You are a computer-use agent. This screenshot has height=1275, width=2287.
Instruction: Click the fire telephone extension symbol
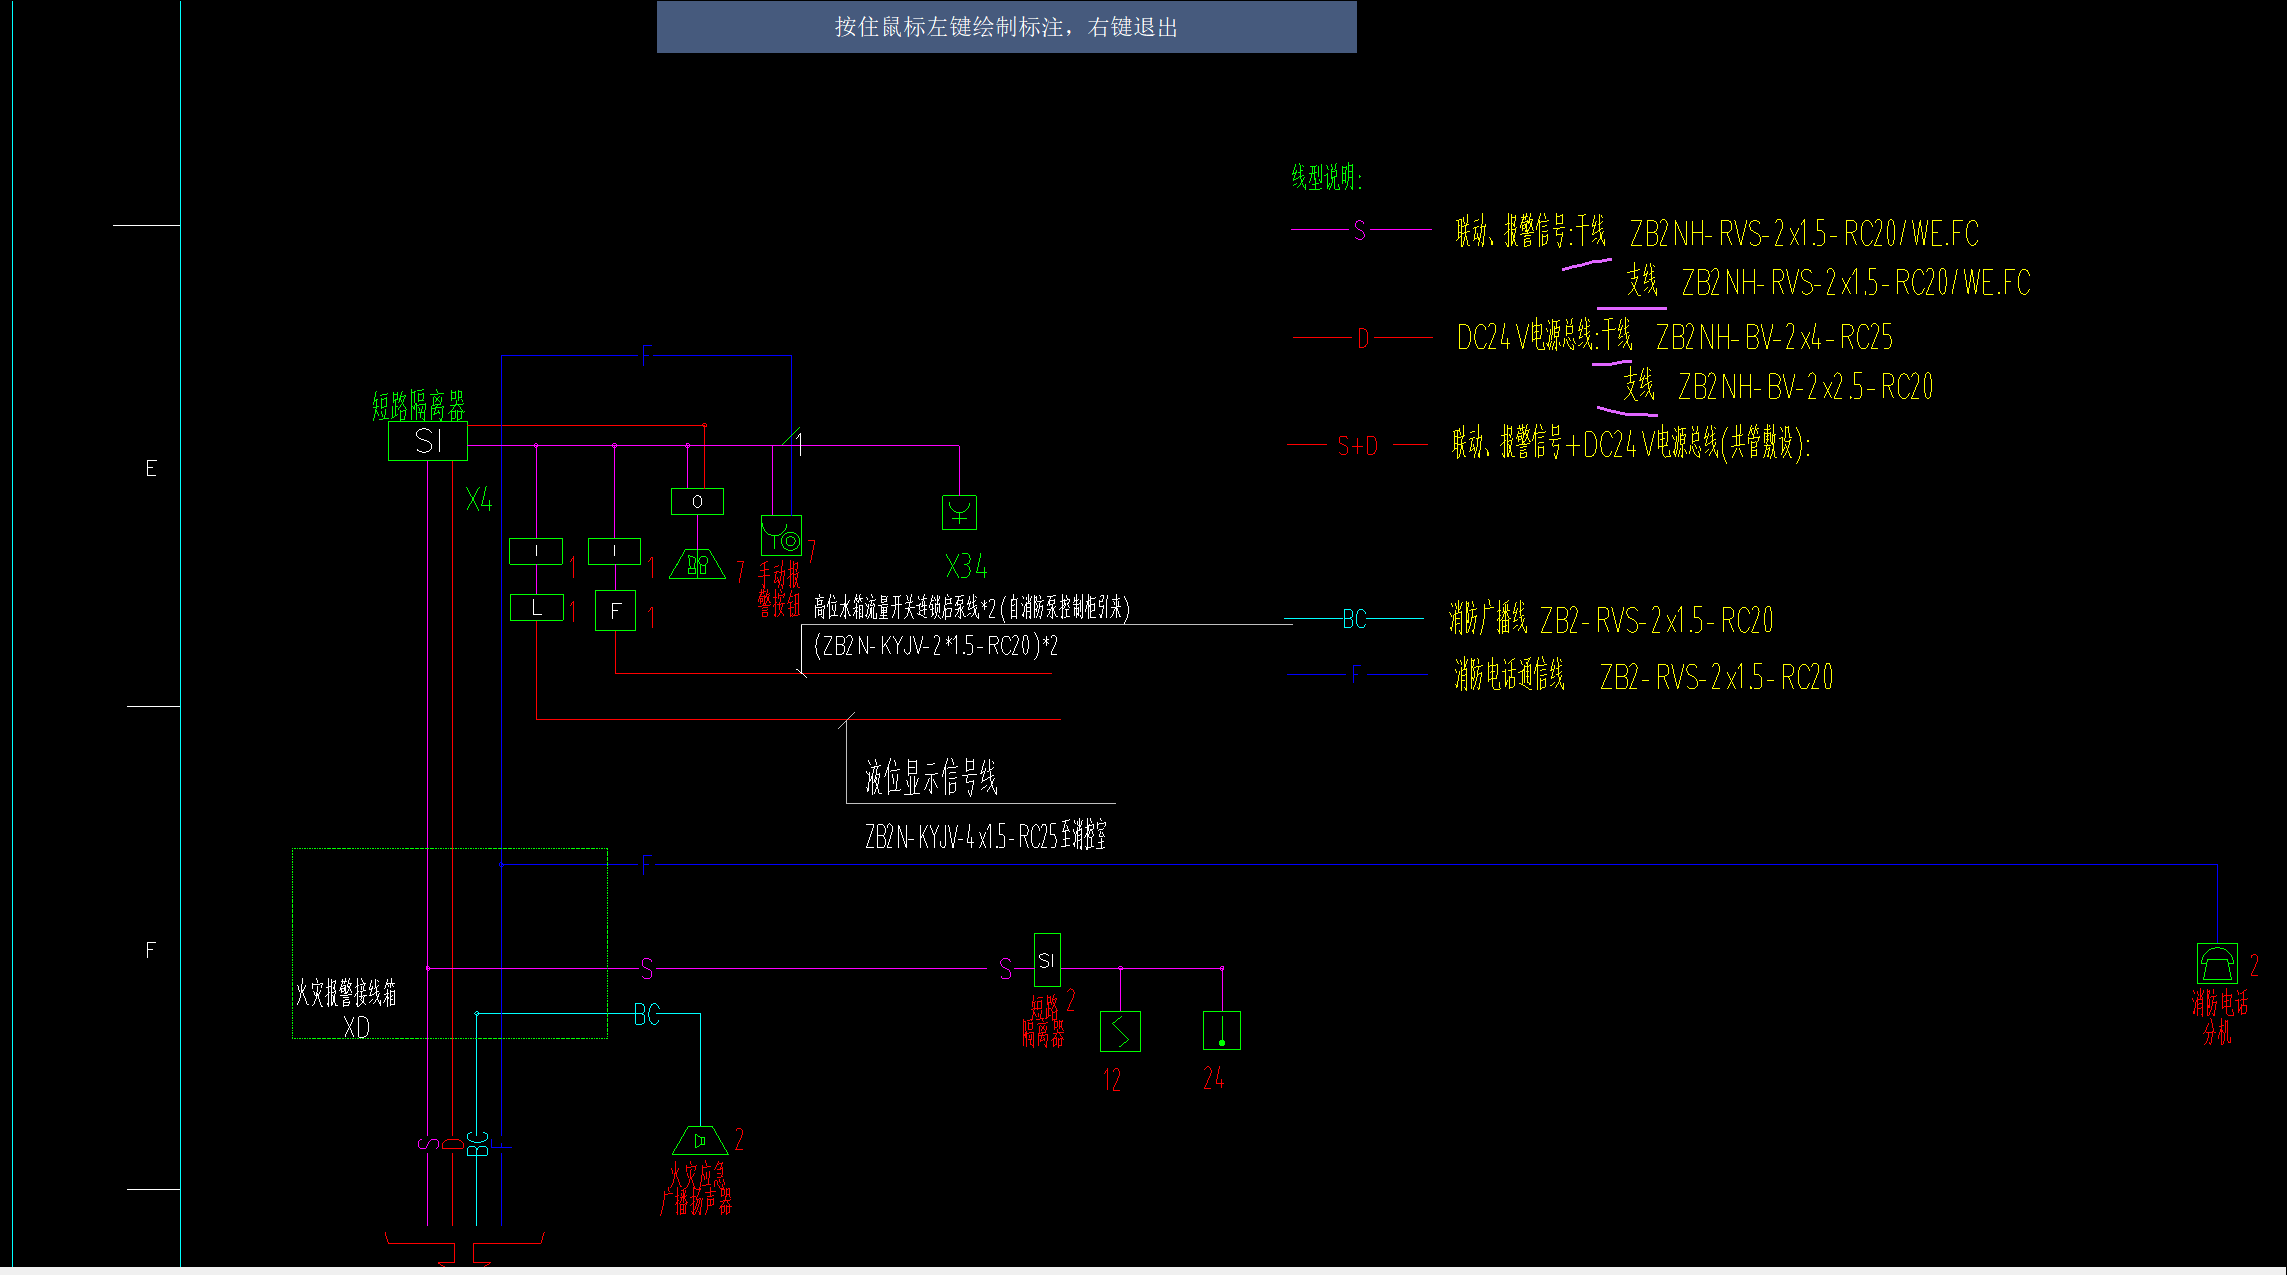click(2217, 964)
